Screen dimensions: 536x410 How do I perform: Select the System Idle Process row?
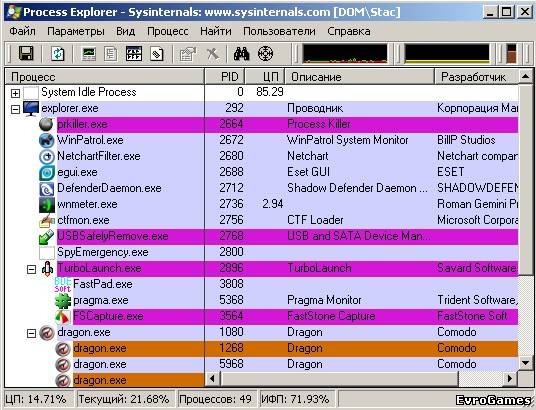click(x=262, y=92)
